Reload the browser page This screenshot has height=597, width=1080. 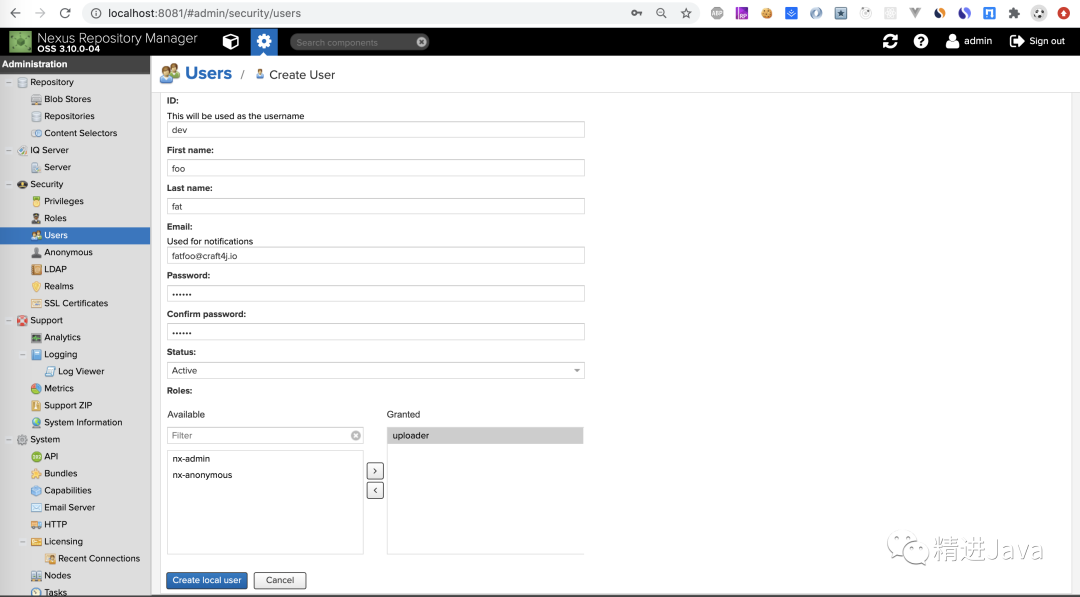click(x=65, y=13)
